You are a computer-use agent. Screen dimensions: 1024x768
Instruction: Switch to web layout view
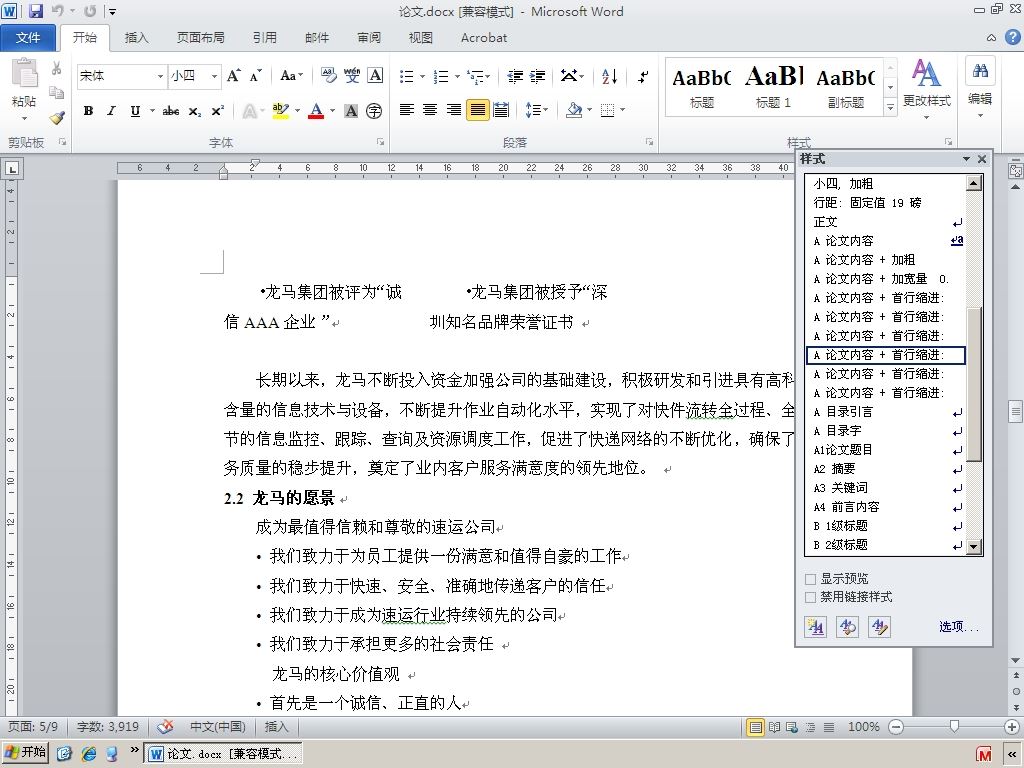(x=792, y=727)
